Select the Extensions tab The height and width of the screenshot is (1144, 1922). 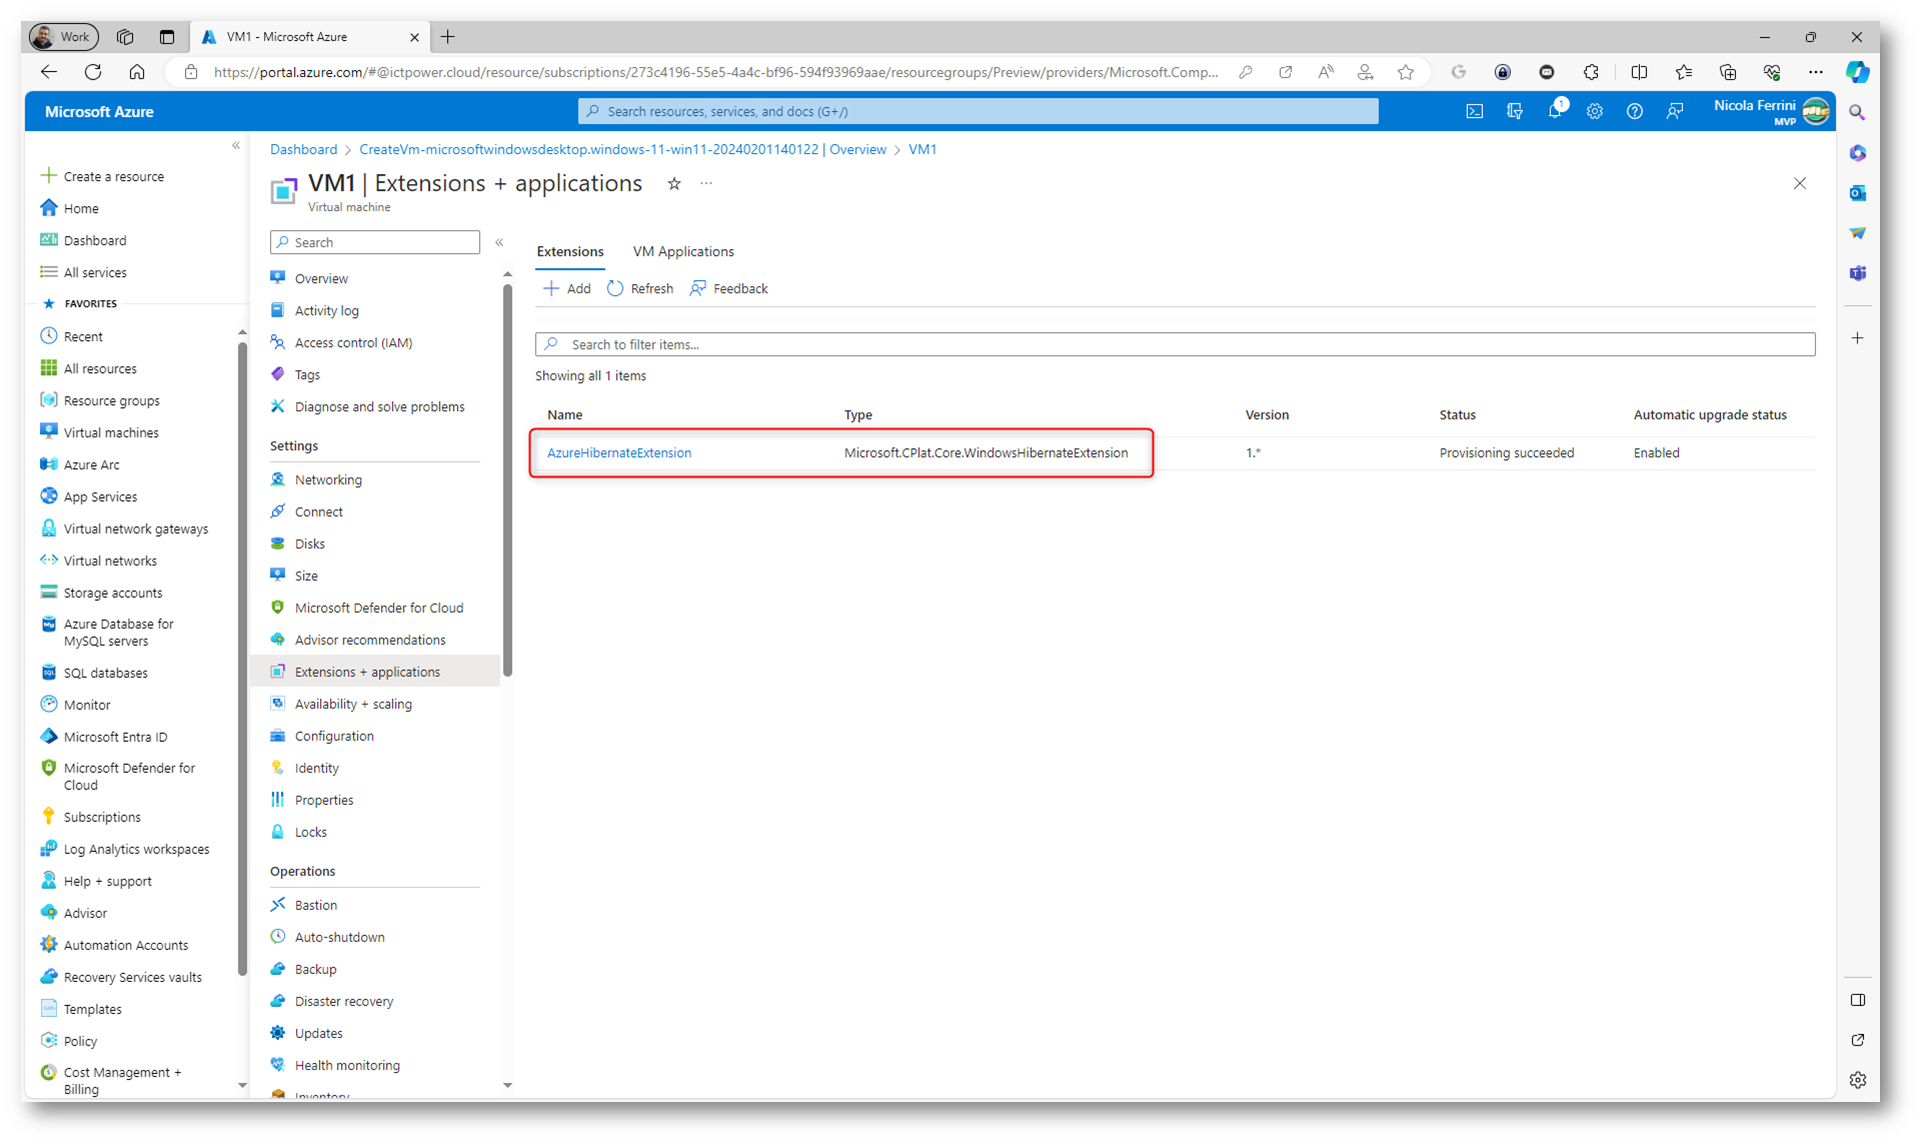[570, 252]
